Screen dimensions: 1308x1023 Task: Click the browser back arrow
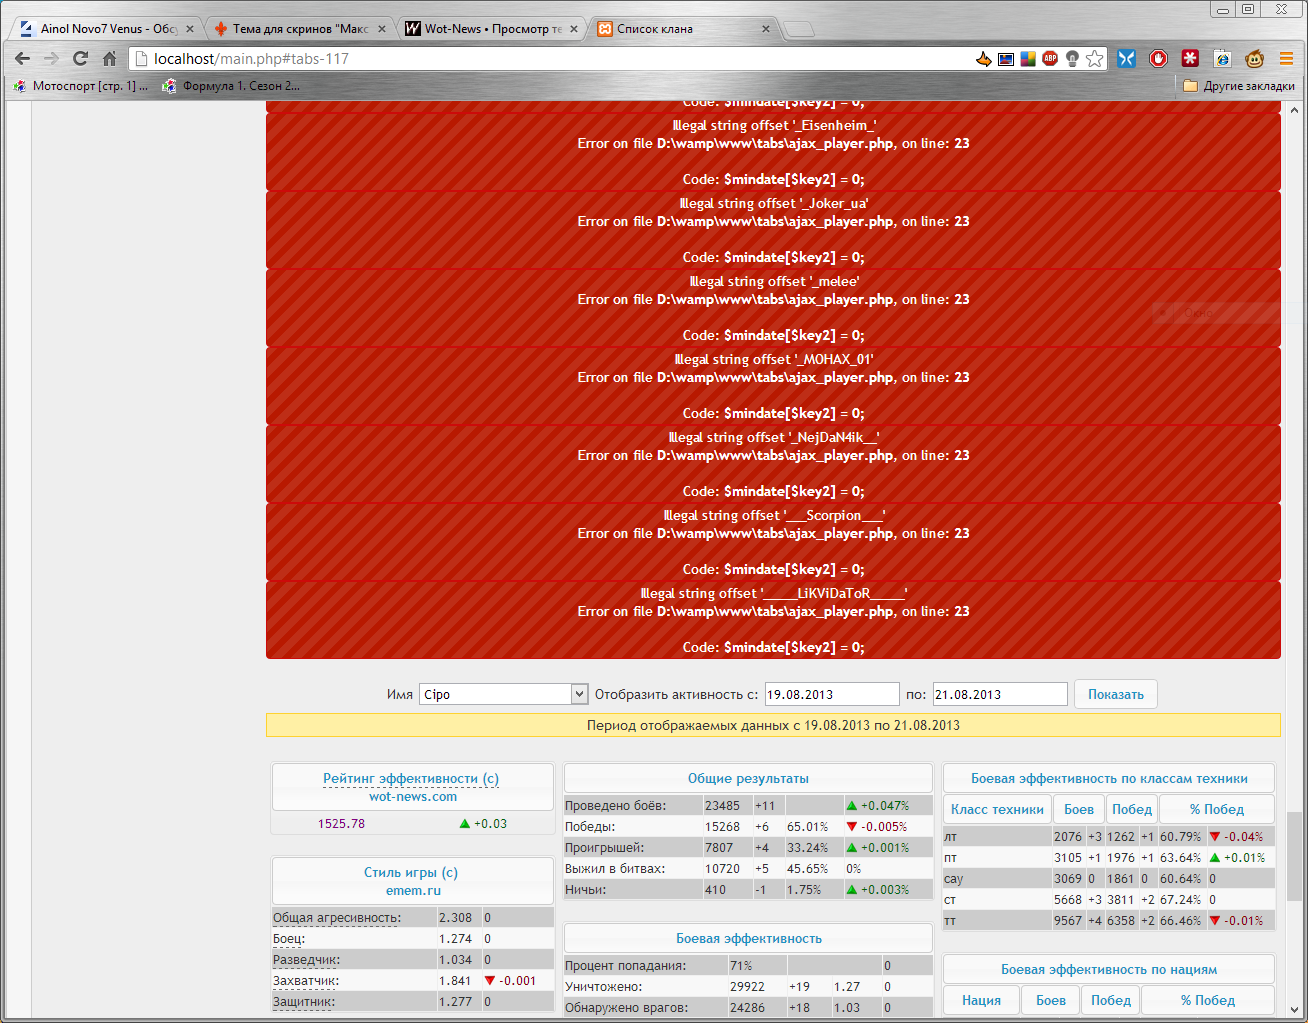pyautogui.click(x=22, y=59)
